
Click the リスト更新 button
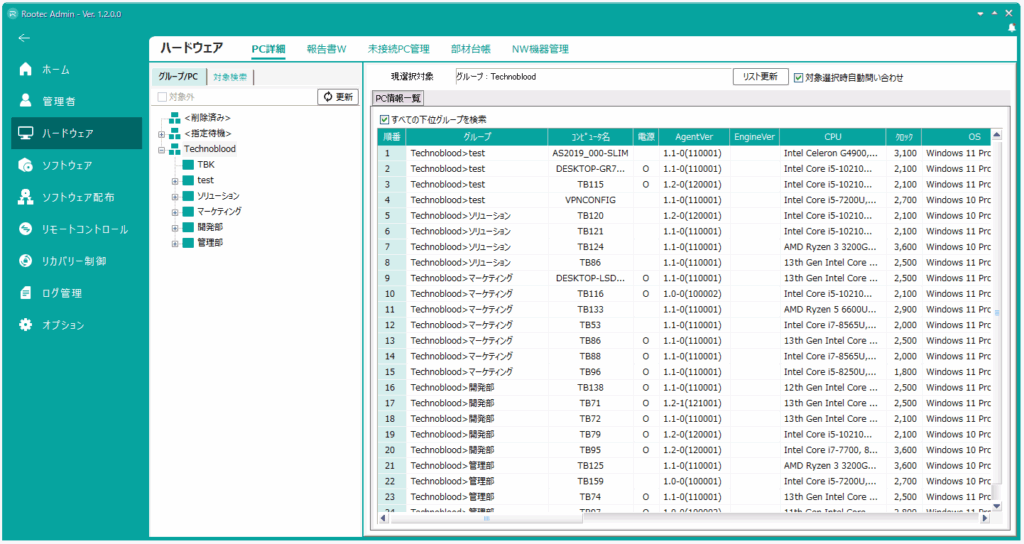[760, 77]
